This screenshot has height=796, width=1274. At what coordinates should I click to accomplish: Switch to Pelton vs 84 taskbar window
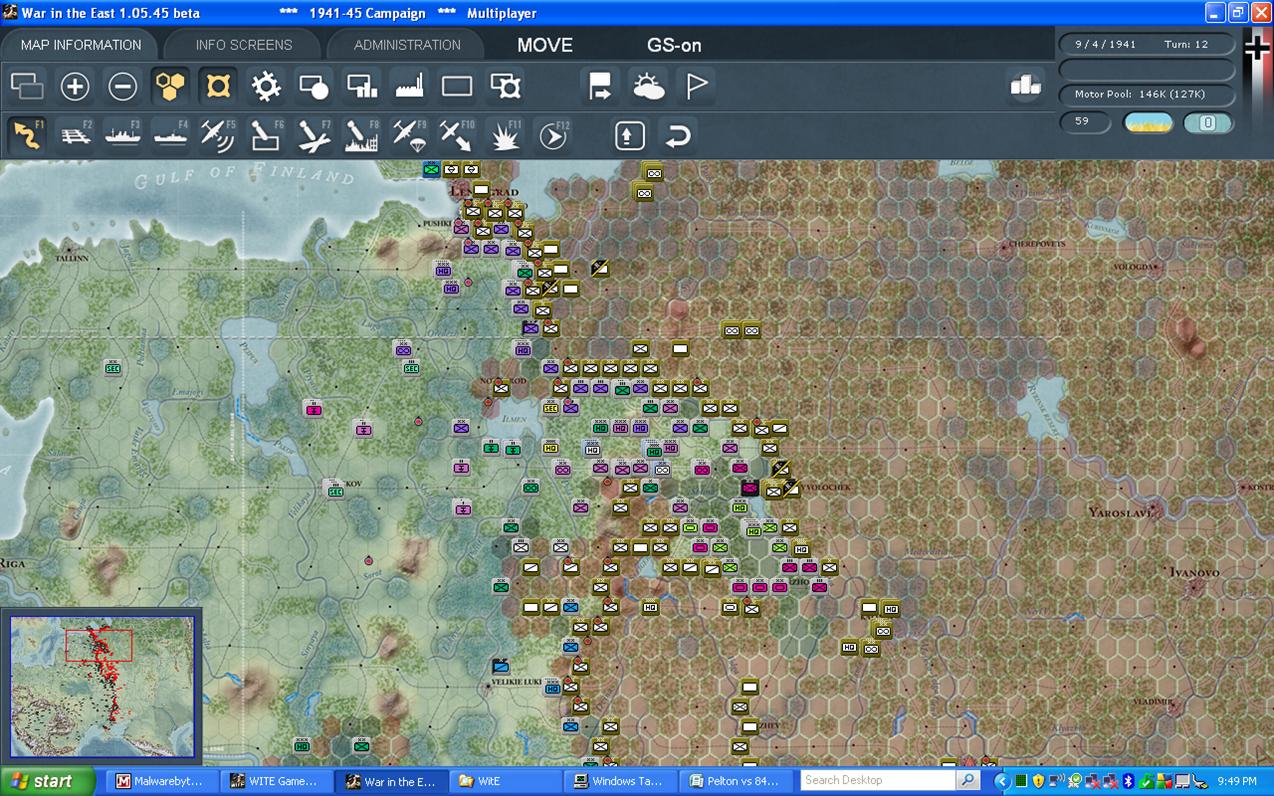tap(733, 781)
